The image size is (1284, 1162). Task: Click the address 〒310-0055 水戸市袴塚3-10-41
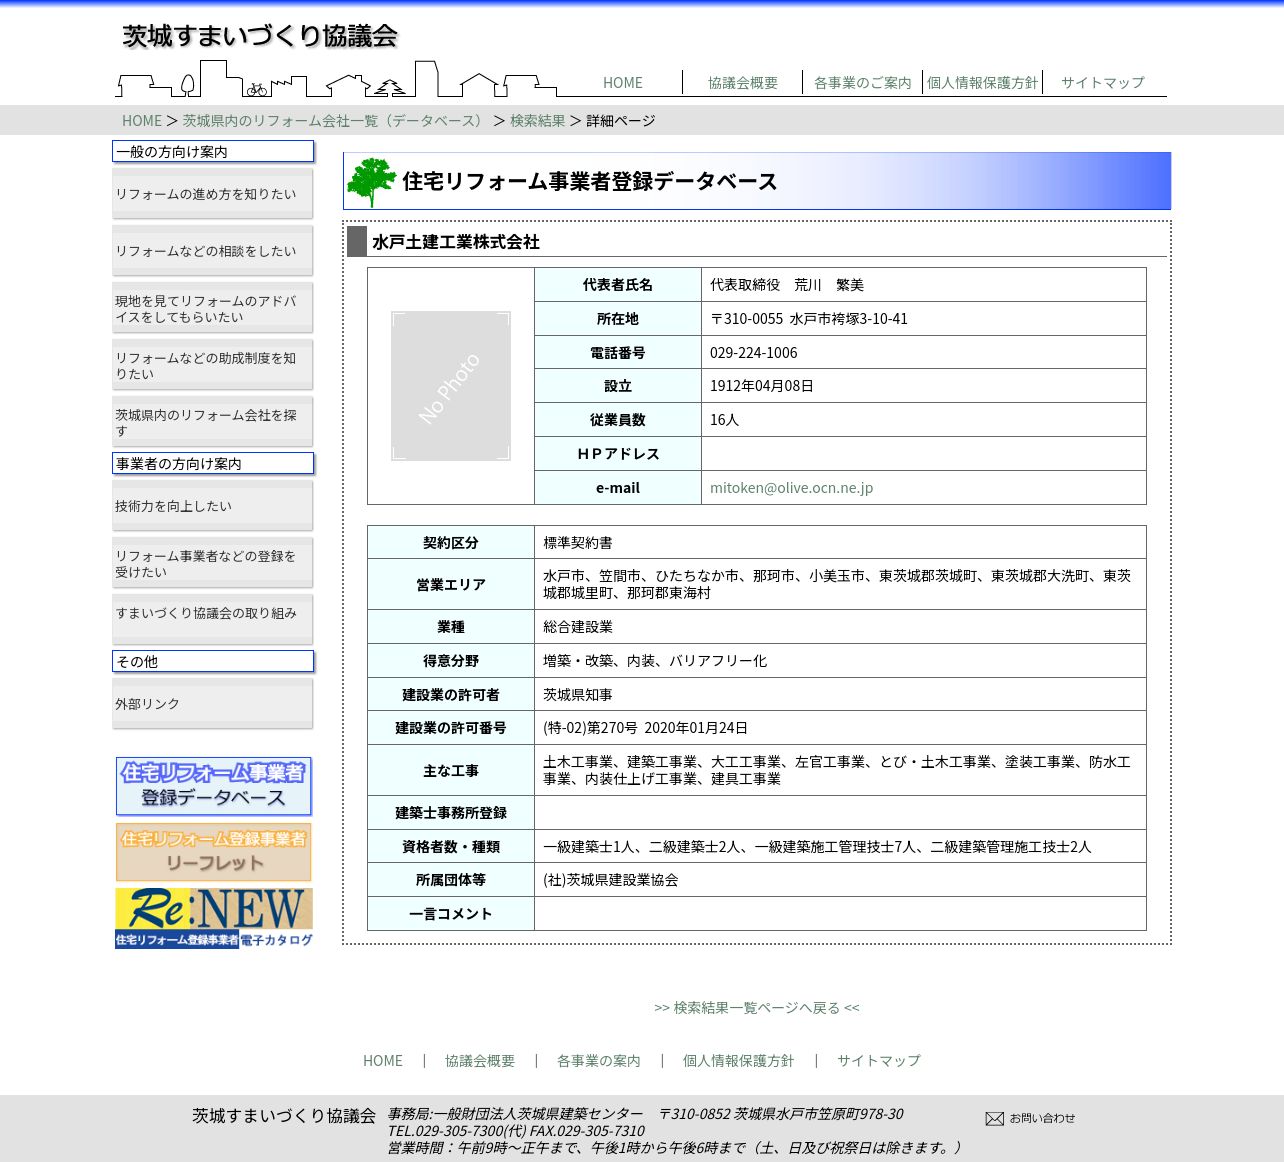tap(809, 319)
